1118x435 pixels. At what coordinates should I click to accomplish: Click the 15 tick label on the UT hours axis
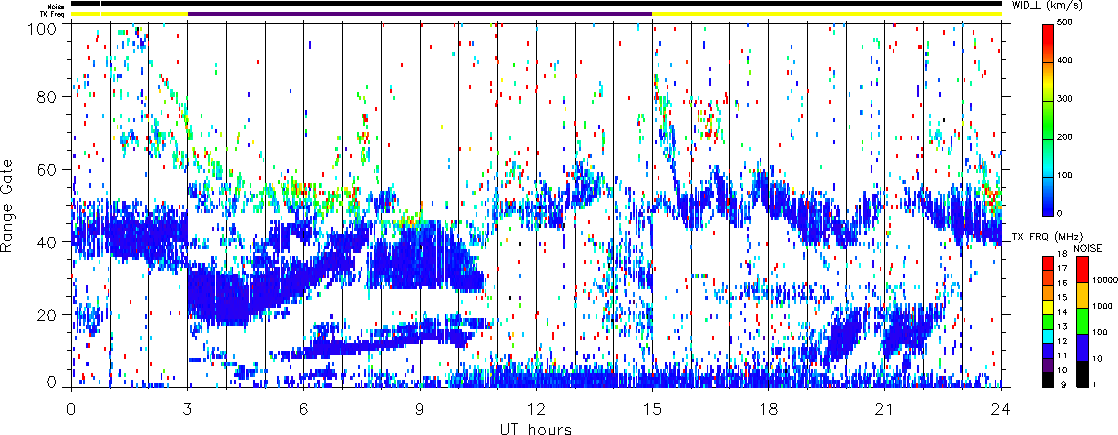coord(652,408)
